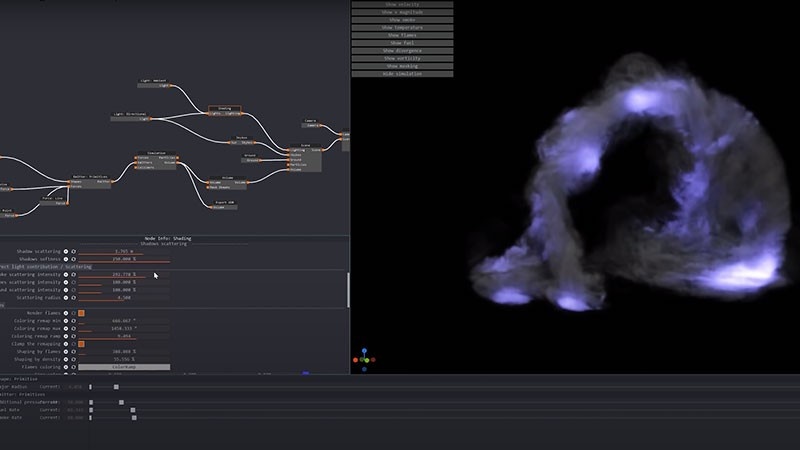Click the Show fuel button

[x=402, y=43]
